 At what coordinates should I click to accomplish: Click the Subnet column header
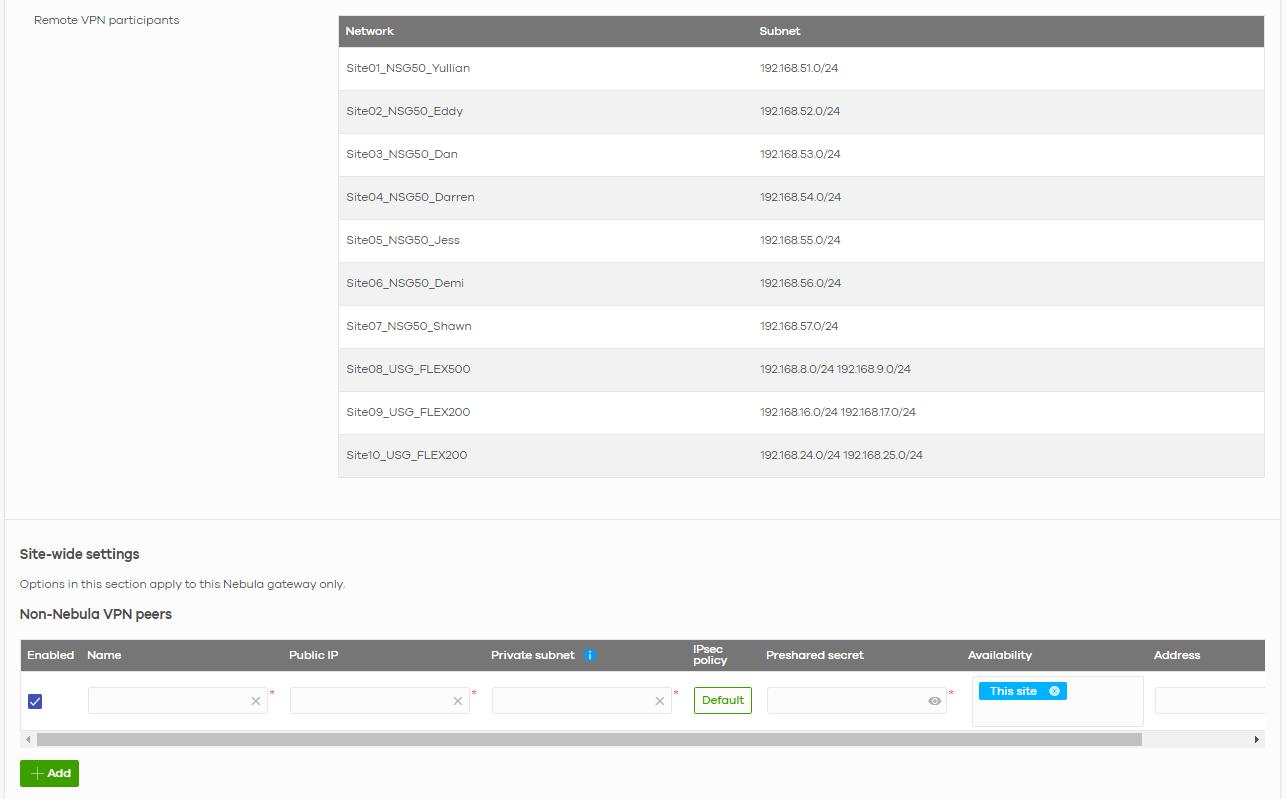(780, 31)
